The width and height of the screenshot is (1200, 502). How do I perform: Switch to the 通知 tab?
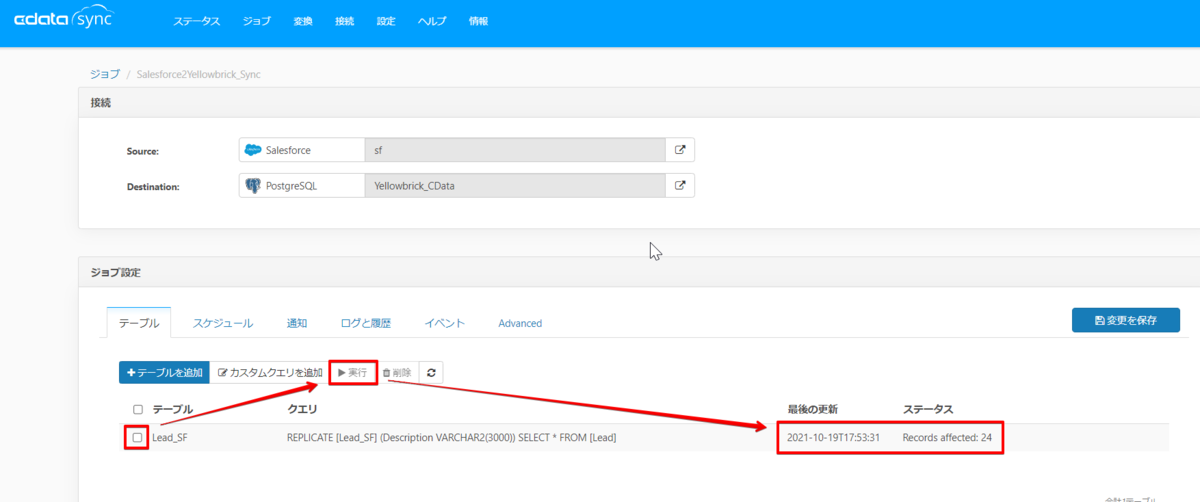click(x=297, y=323)
